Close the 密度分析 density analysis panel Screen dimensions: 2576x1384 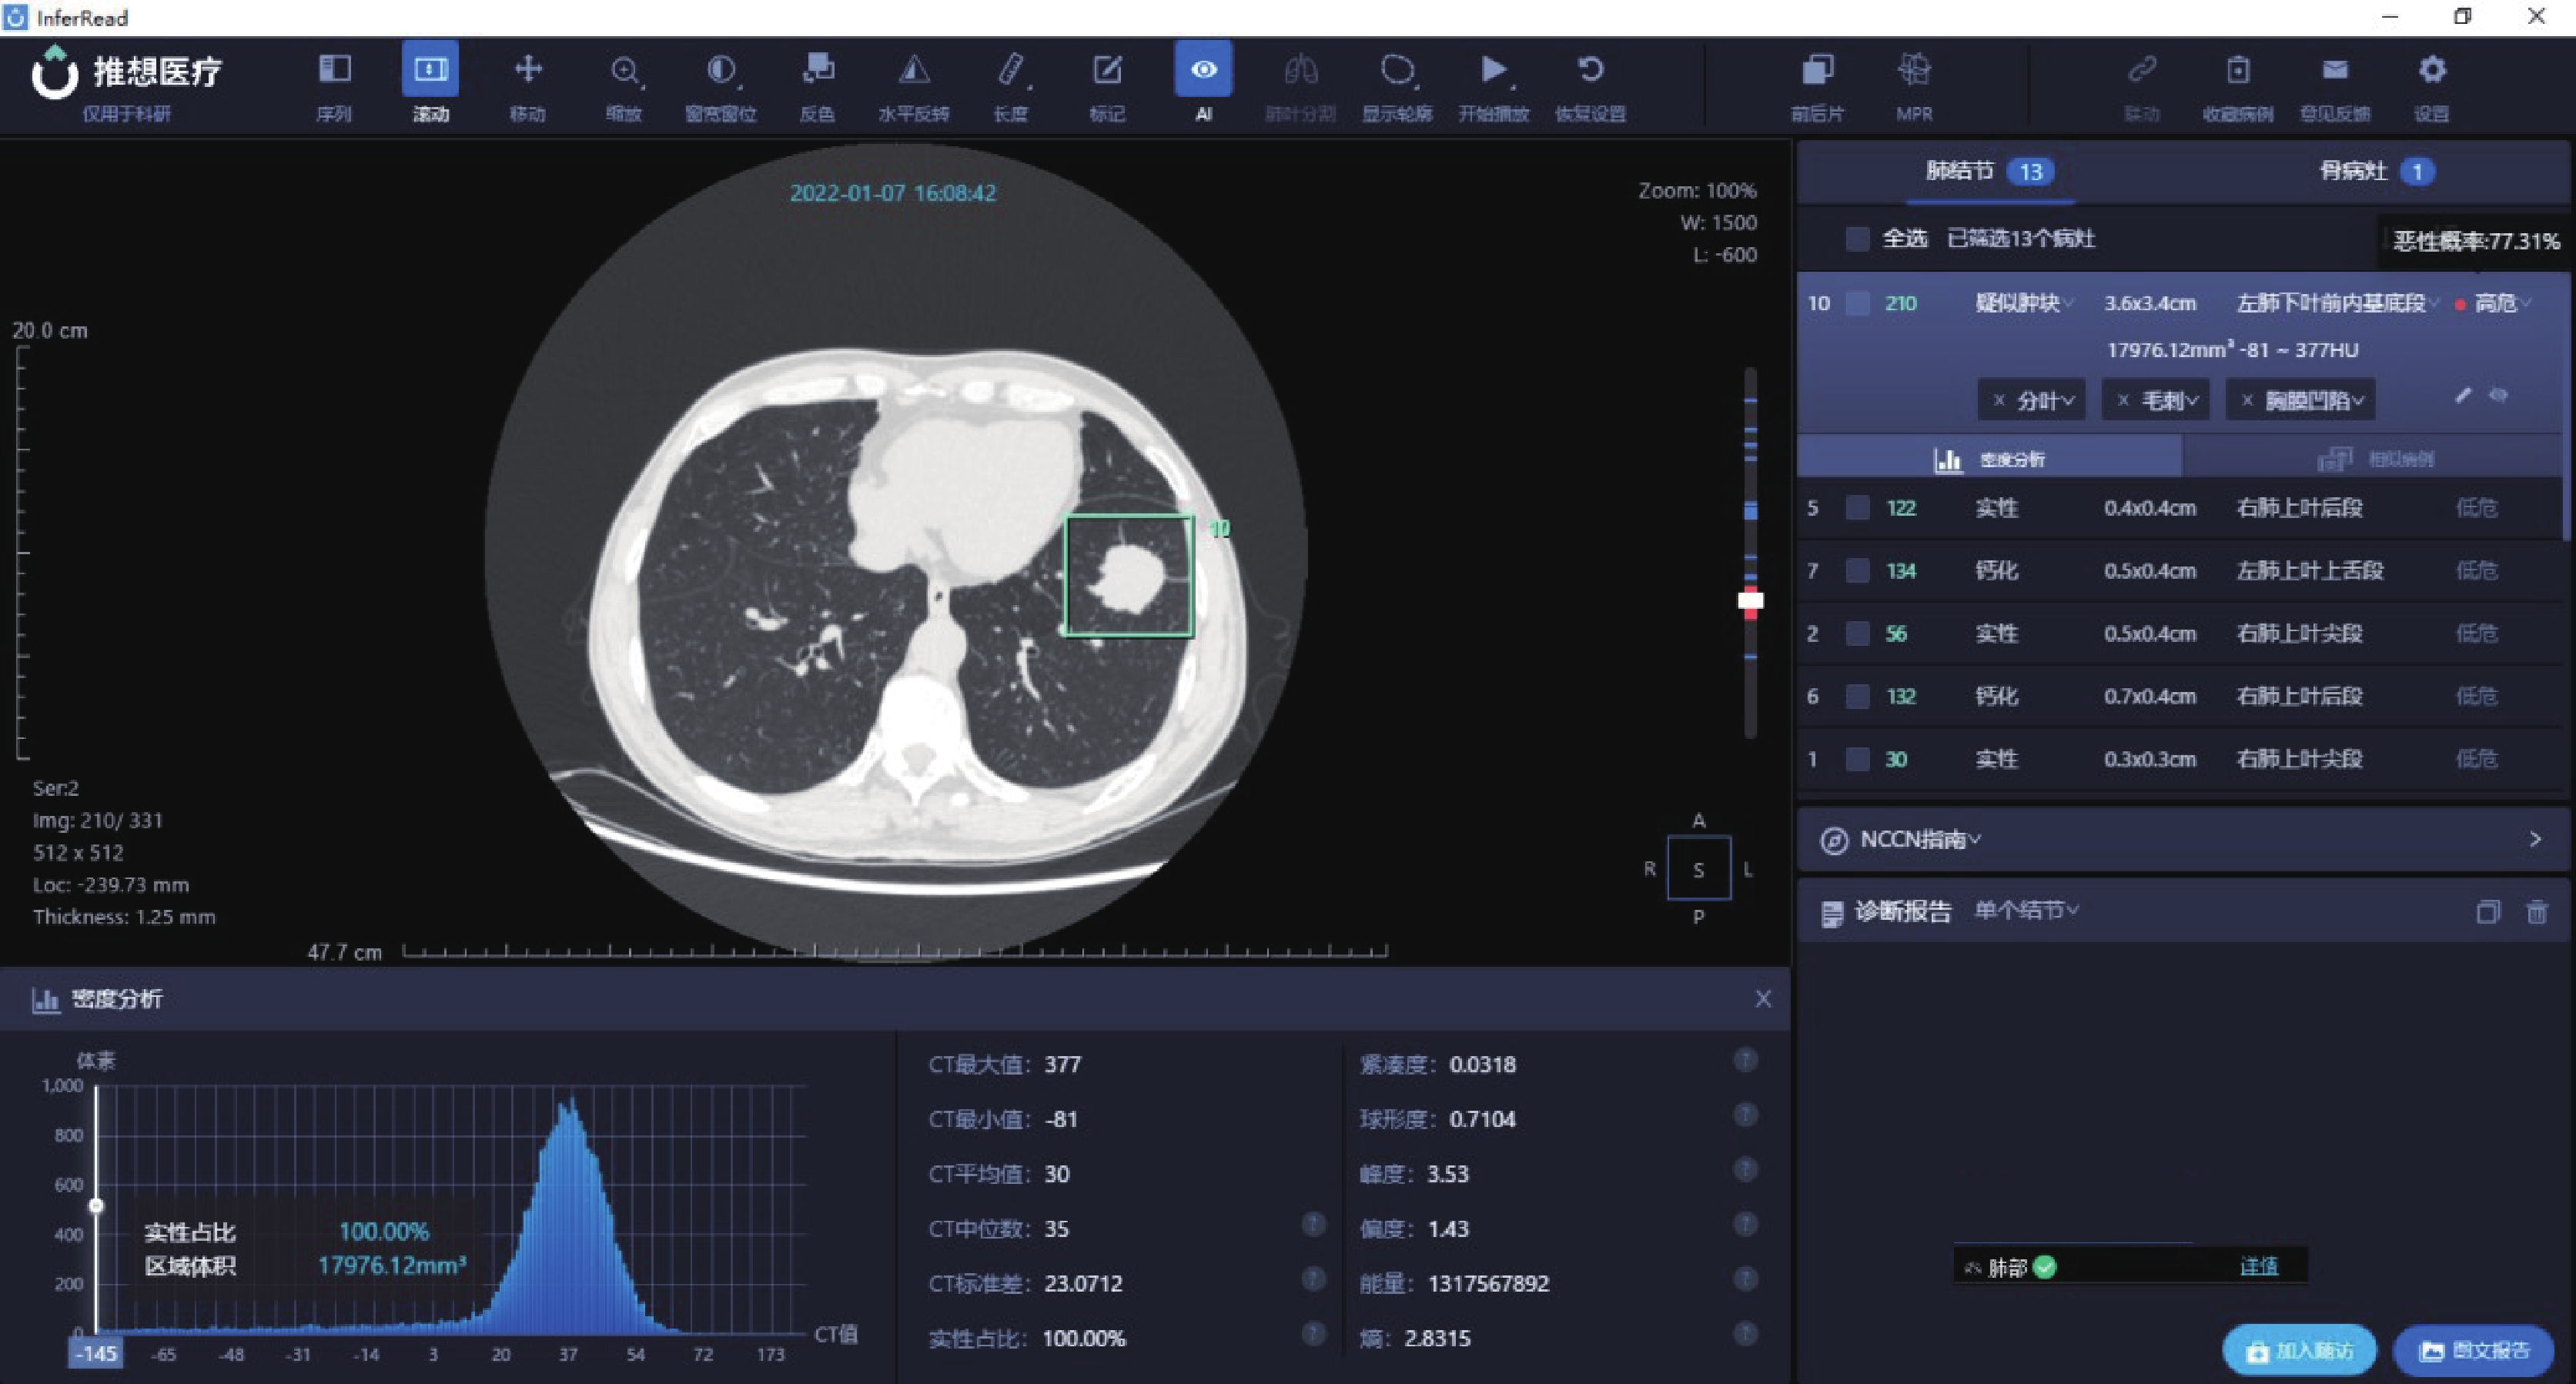click(x=1763, y=999)
